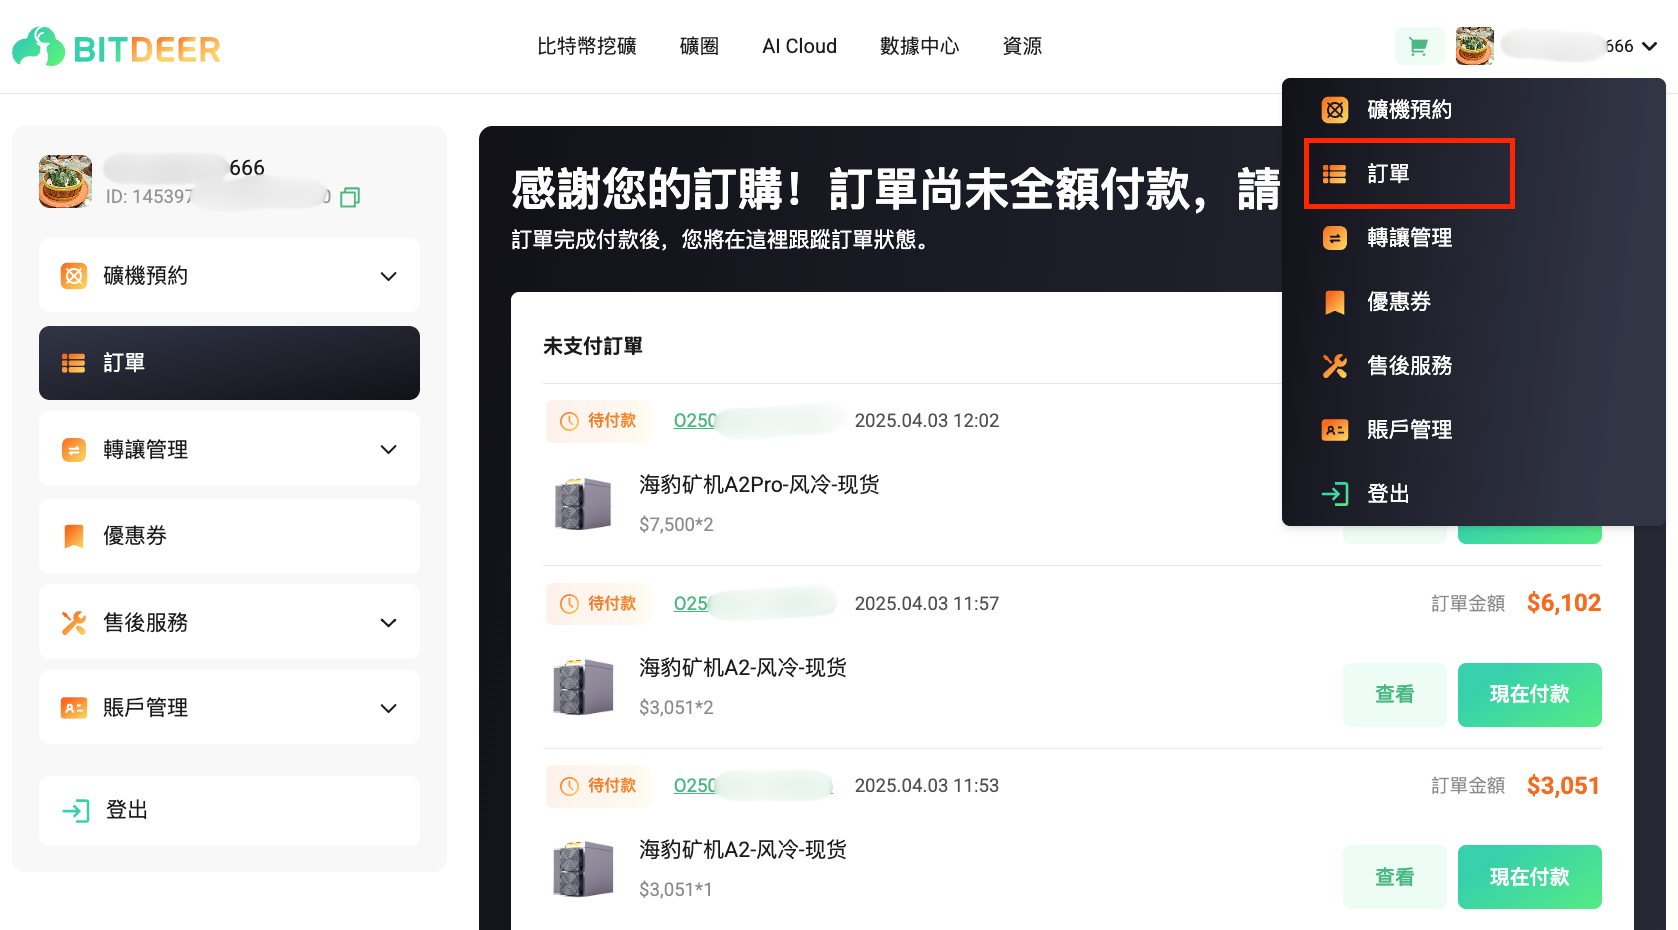Click the Bitdeer logo
This screenshot has height=930, width=1678.
coord(116,47)
